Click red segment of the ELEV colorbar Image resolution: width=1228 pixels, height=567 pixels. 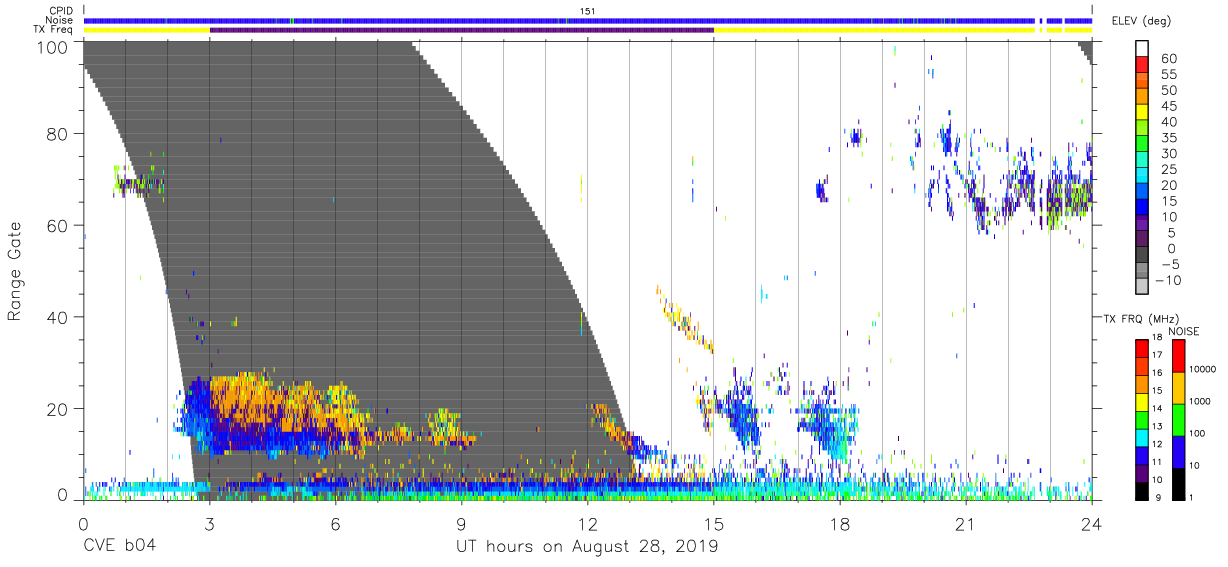tap(1142, 62)
